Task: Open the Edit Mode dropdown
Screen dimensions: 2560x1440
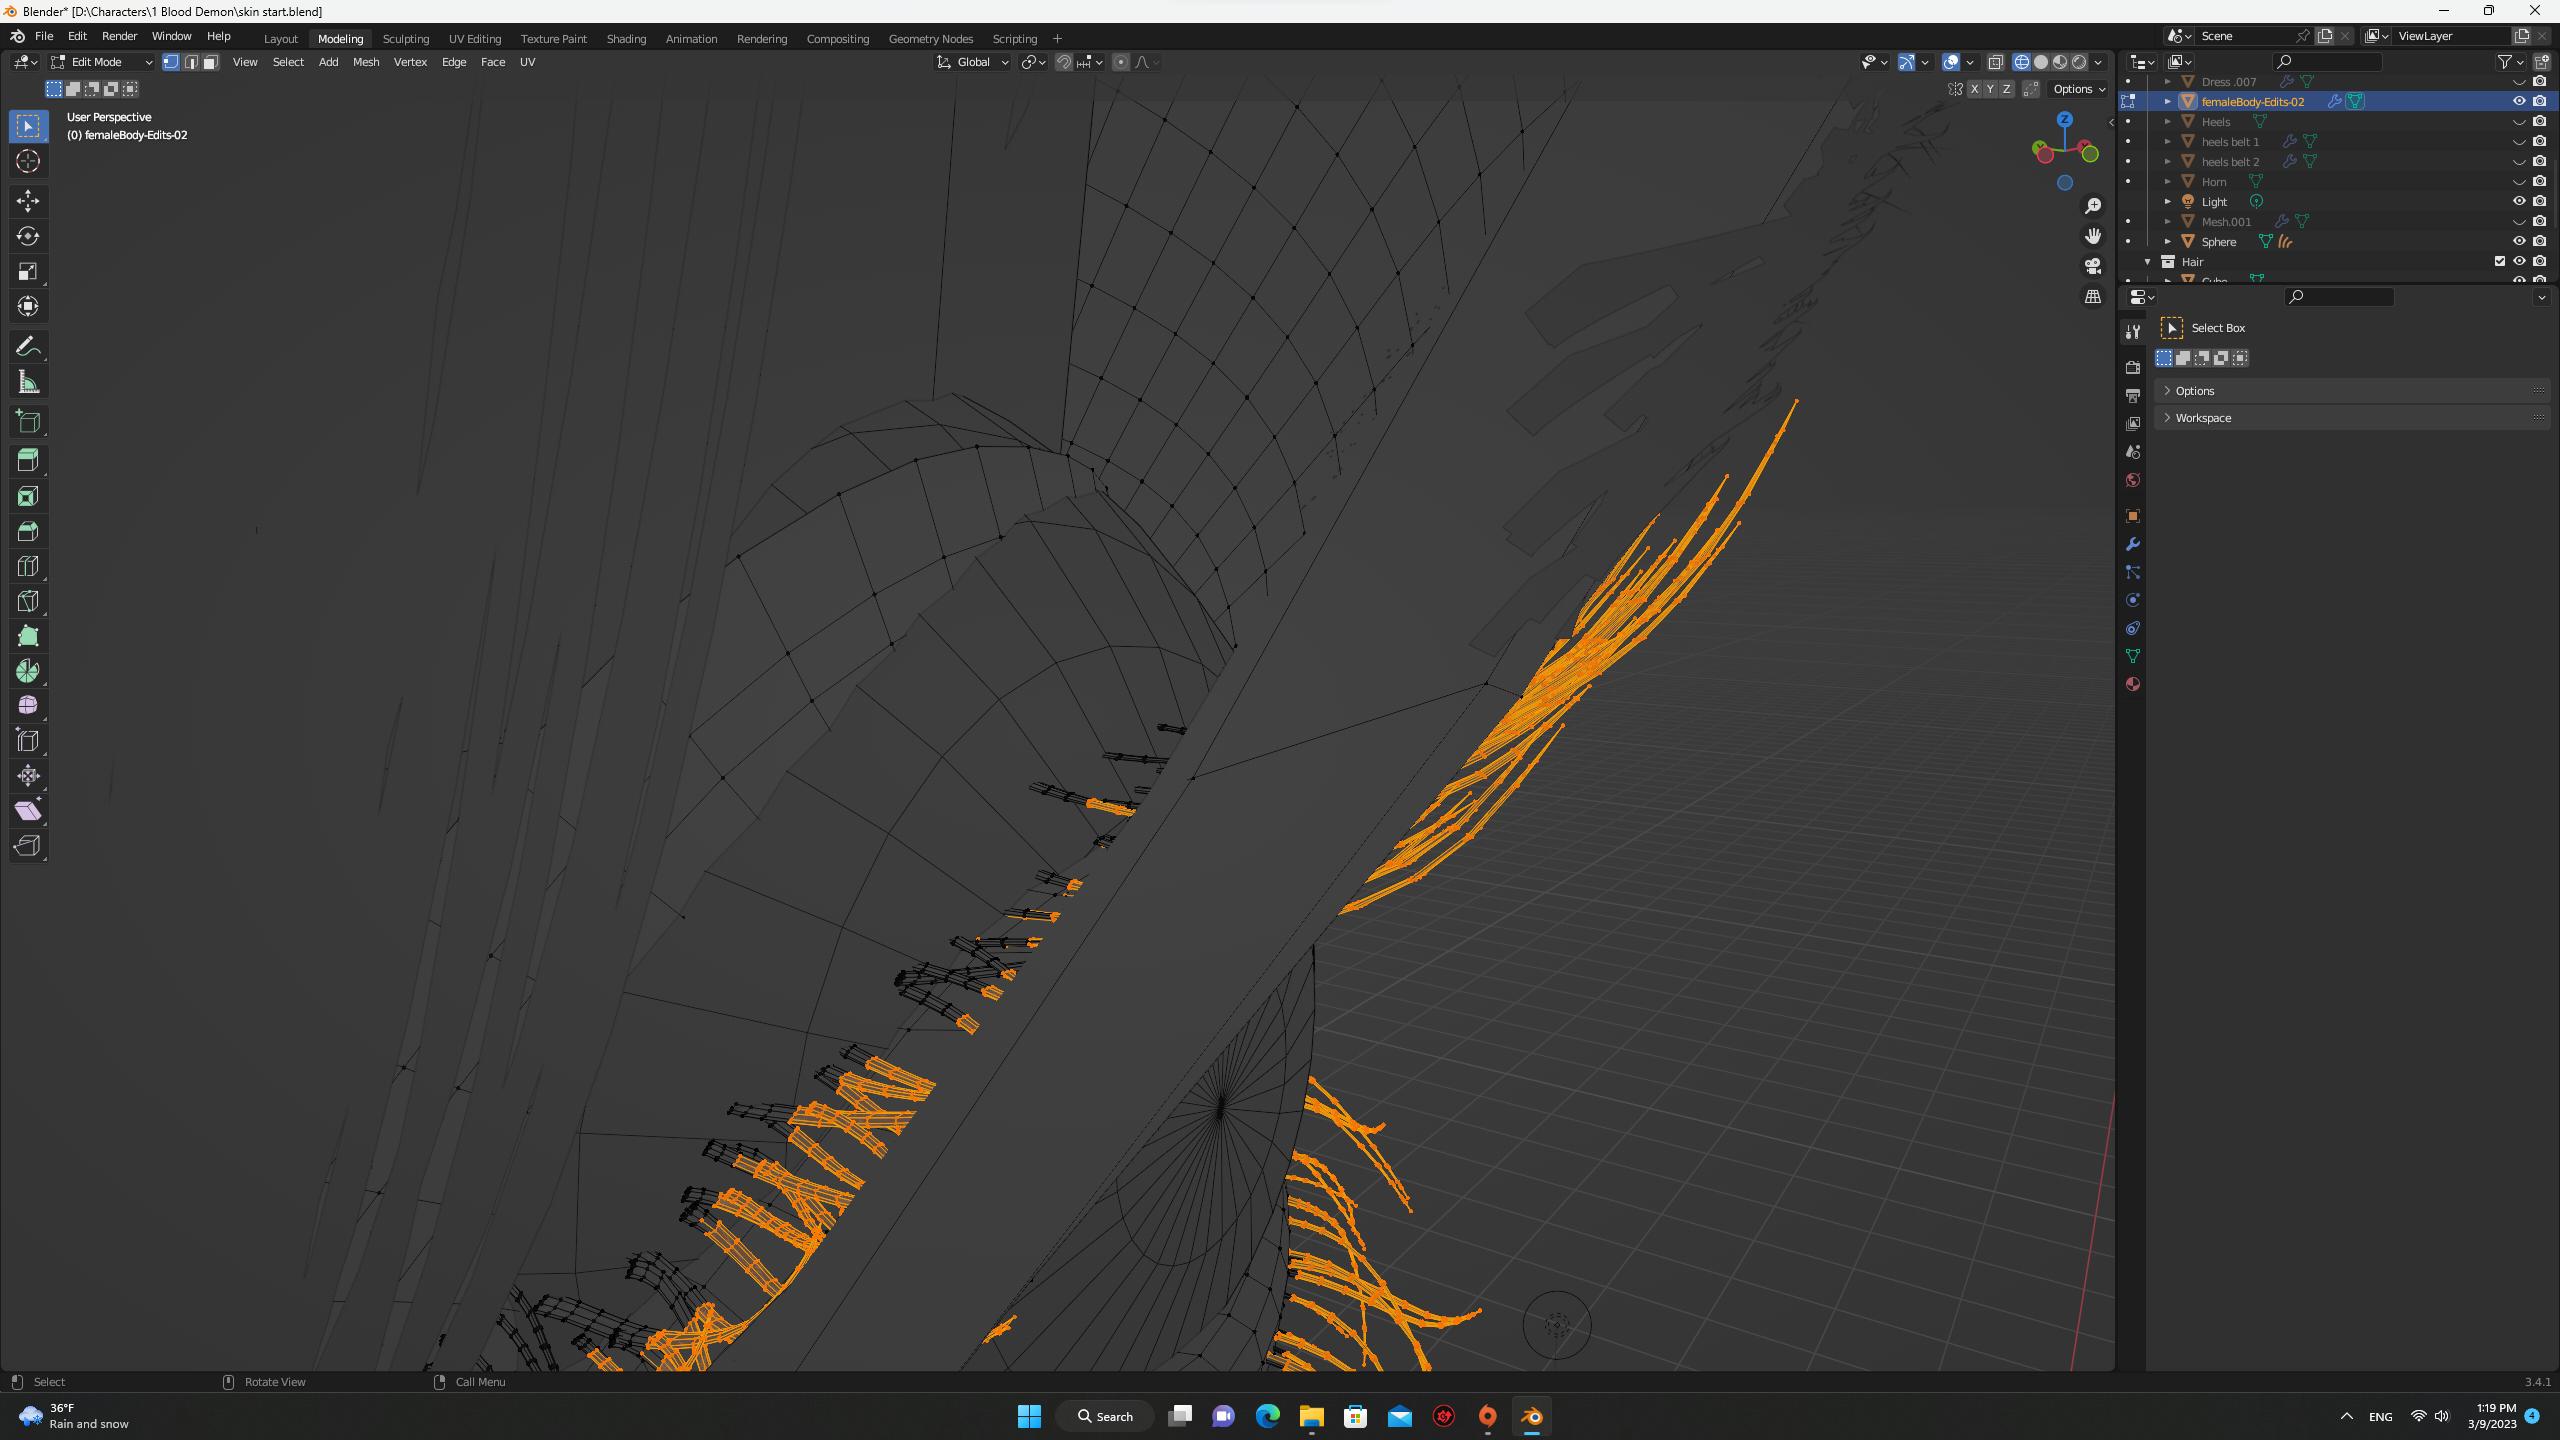Action: pos(102,62)
